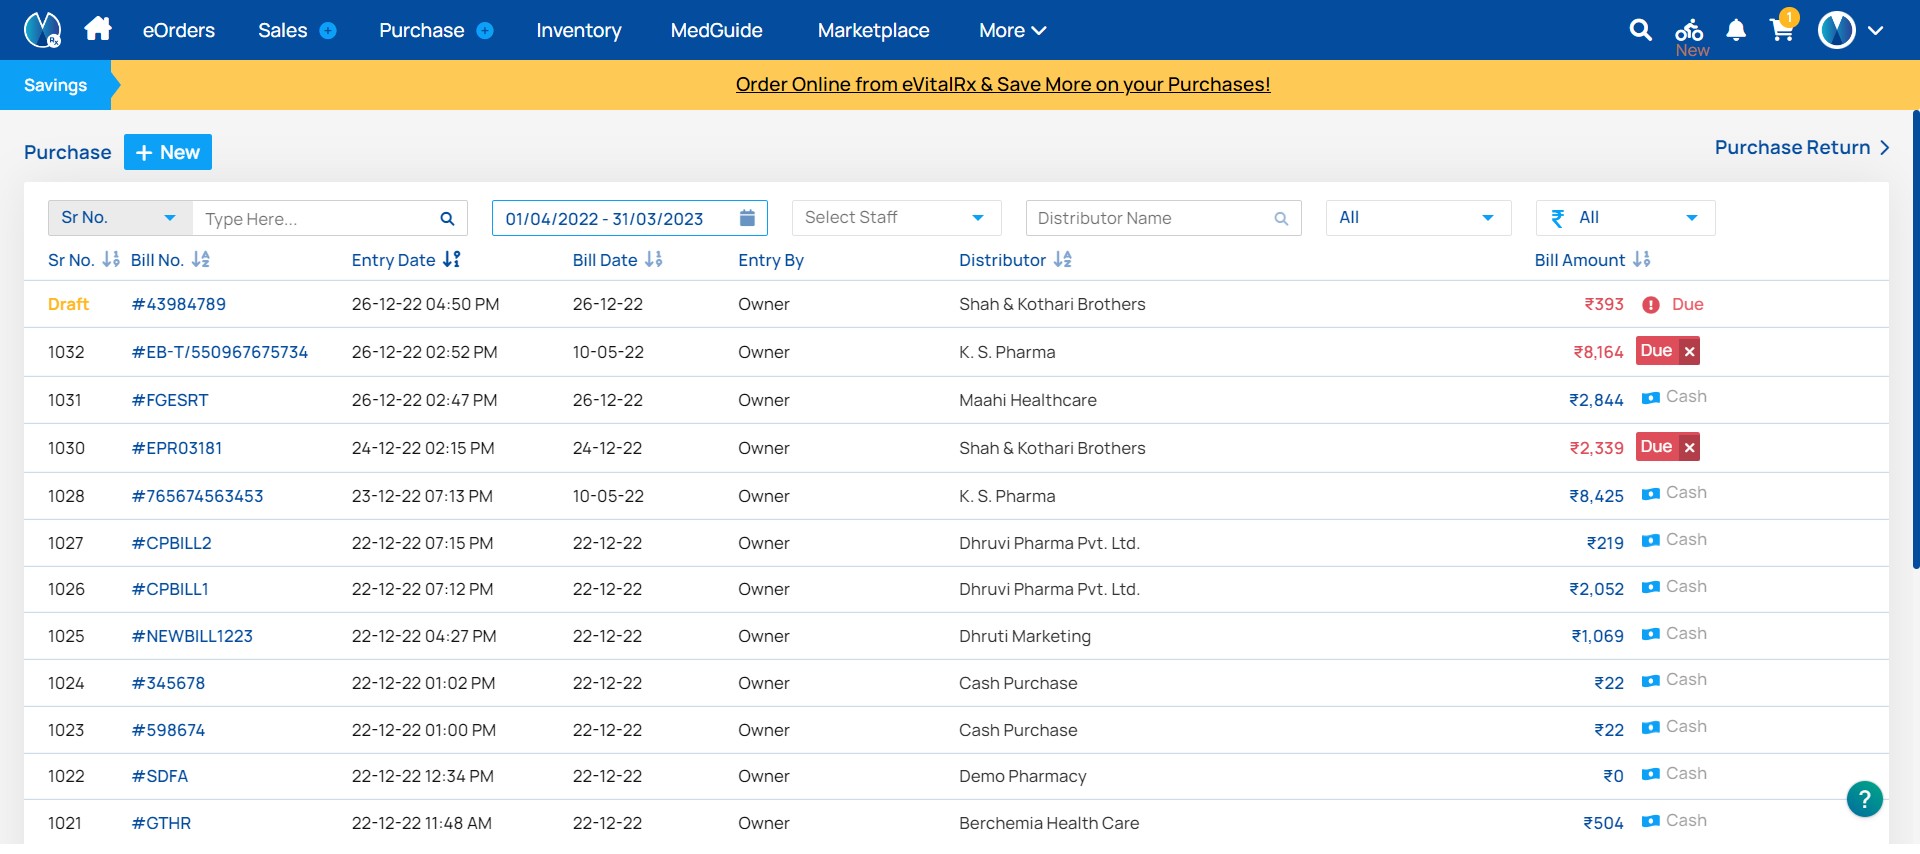This screenshot has height=854, width=1920.
Task: Open the All status dropdown
Action: tap(1418, 218)
